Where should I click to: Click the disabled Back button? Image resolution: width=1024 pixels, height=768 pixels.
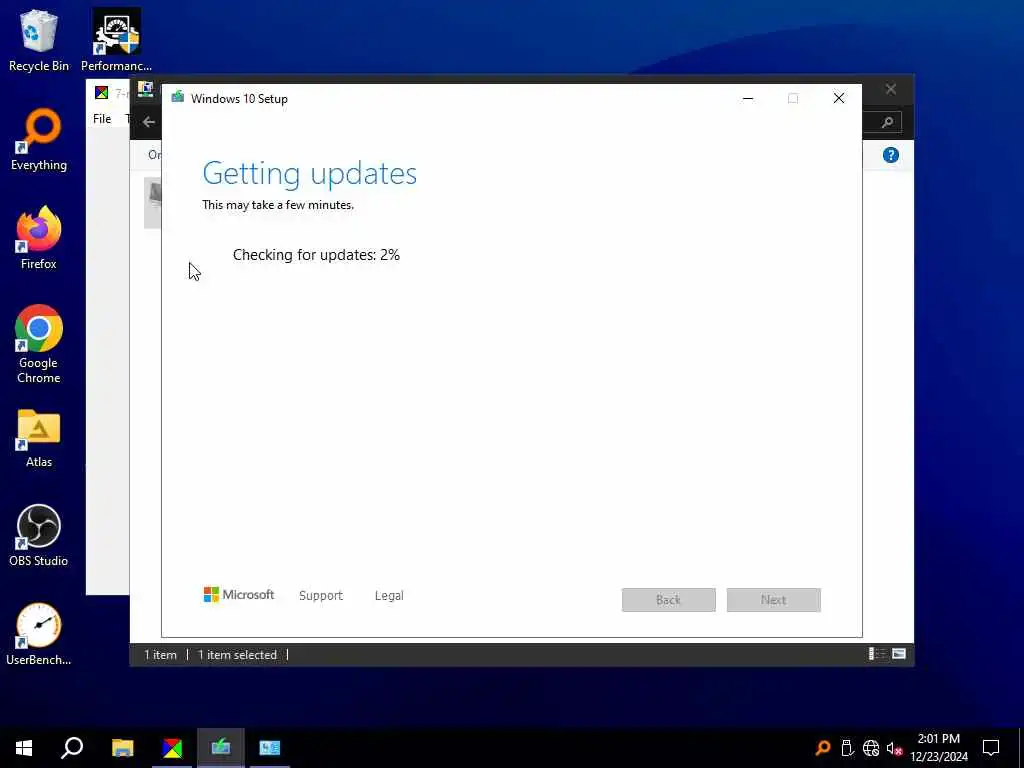(669, 600)
